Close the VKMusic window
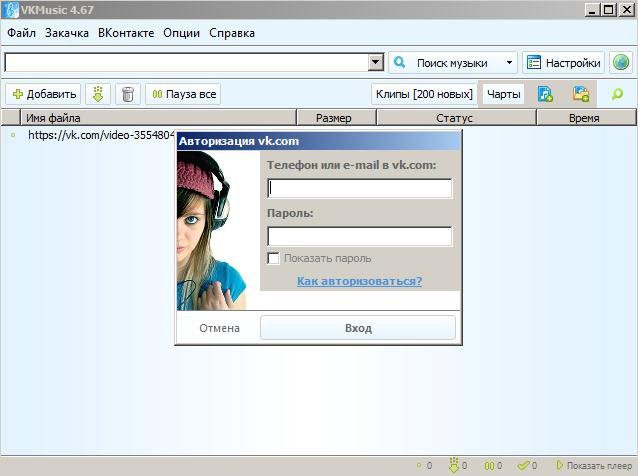Image resolution: width=638 pixels, height=476 pixels. tap(626, 10)
